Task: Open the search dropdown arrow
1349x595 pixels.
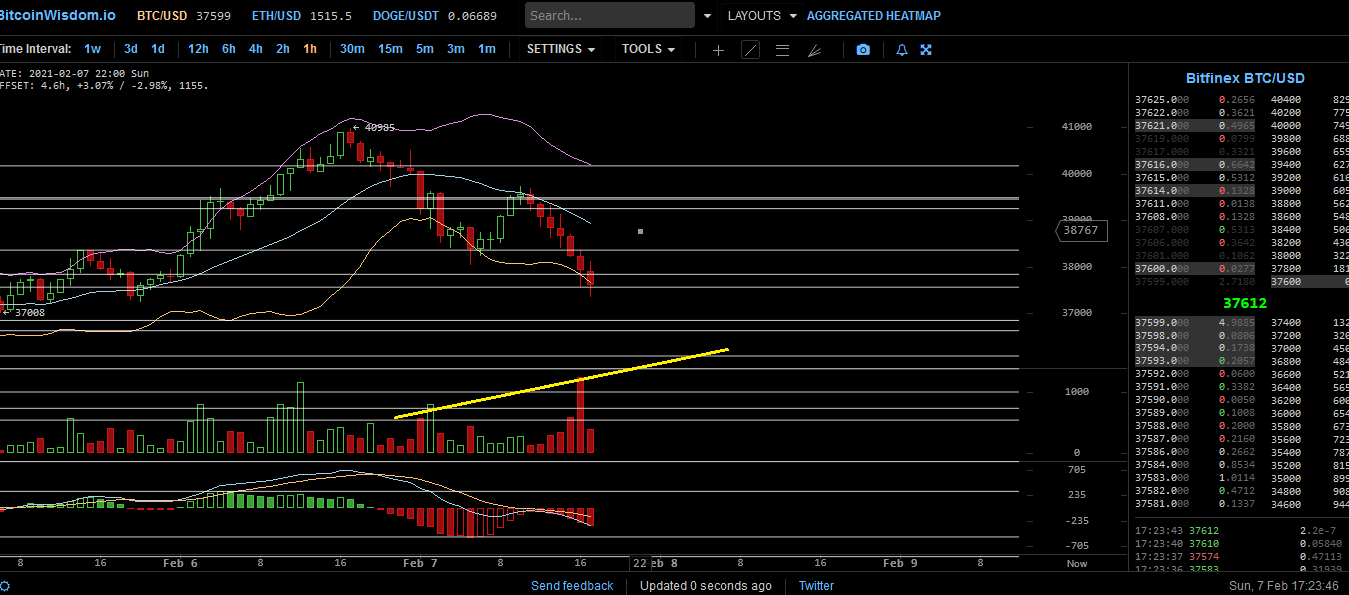Action: click(708, 16)
